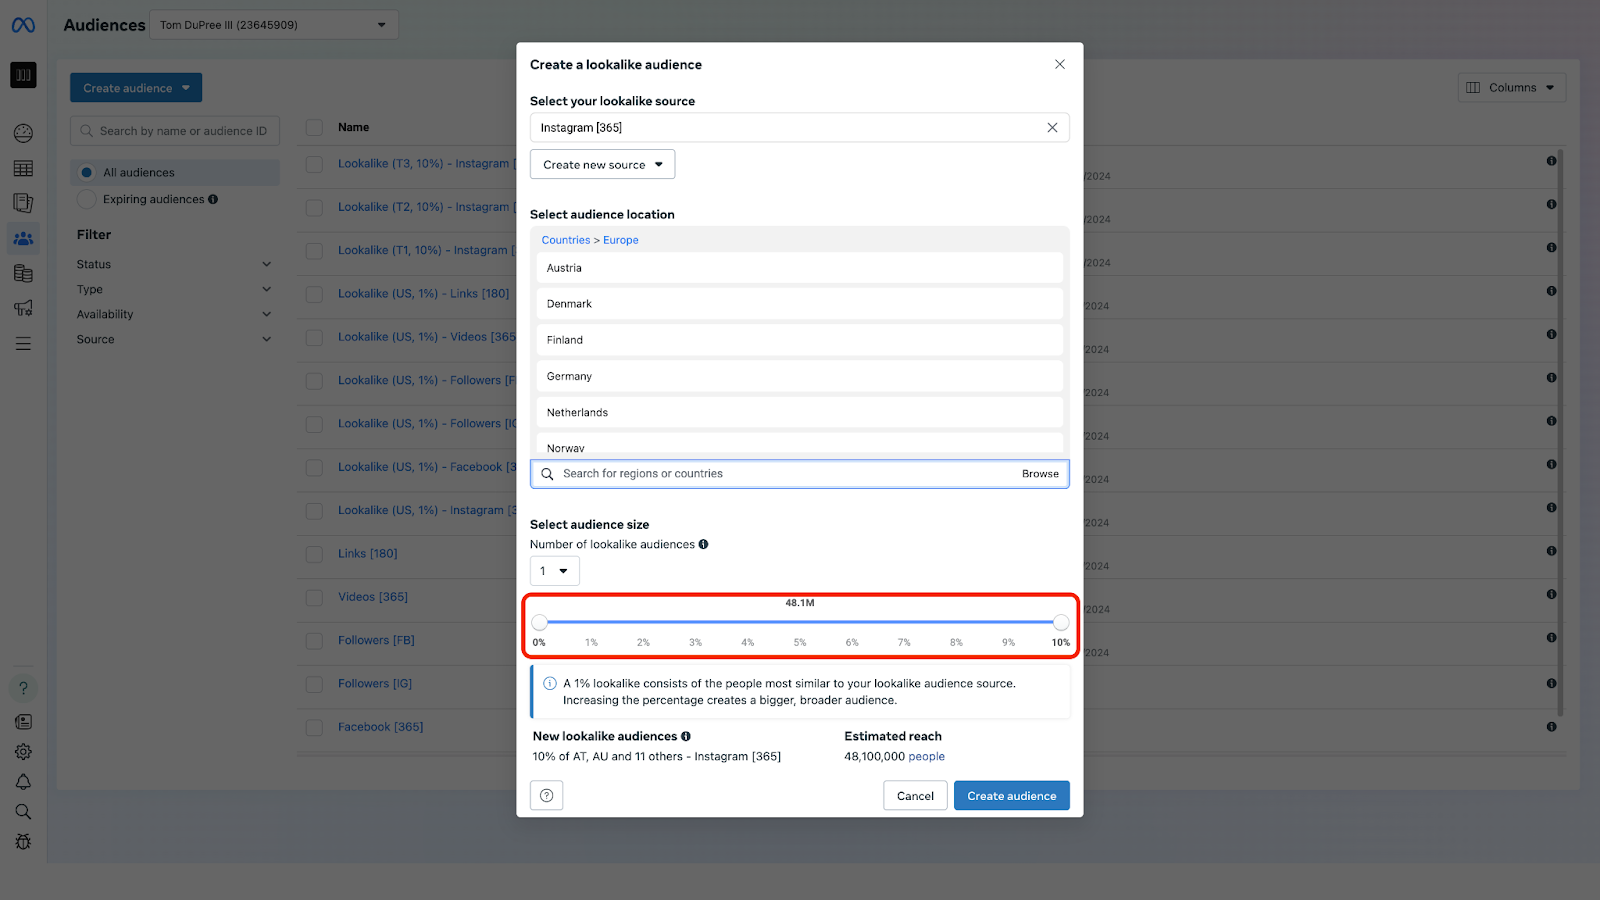Image resolution: width=1600 pixels, height=900 pixels.
Task: Clear the Instagram [365] source selection
Action: pos(1052,127)
